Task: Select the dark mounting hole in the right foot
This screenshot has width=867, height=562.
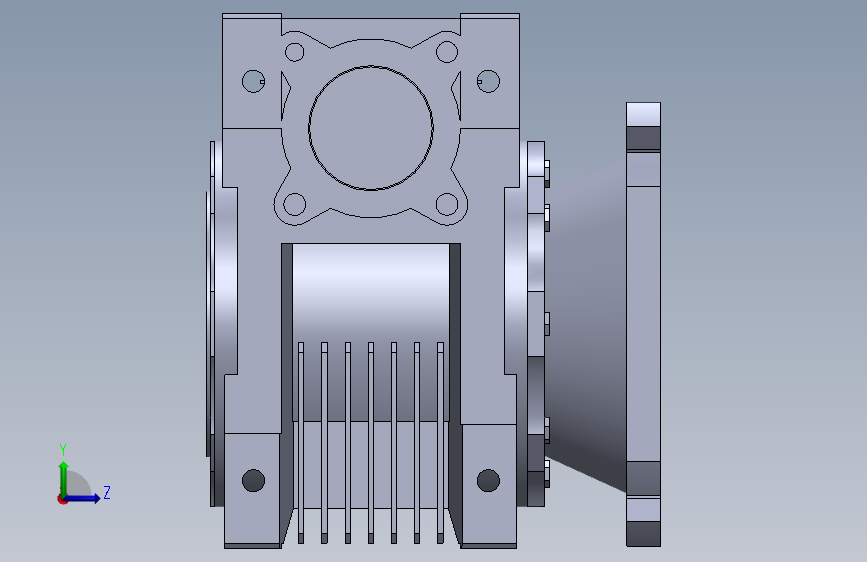Action: 488,480
